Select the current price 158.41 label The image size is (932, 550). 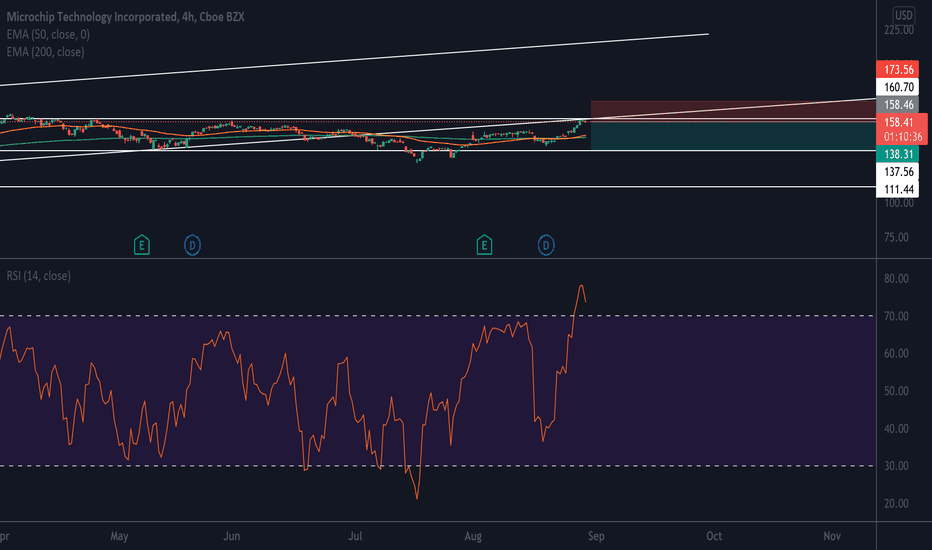tap(899, 122)
